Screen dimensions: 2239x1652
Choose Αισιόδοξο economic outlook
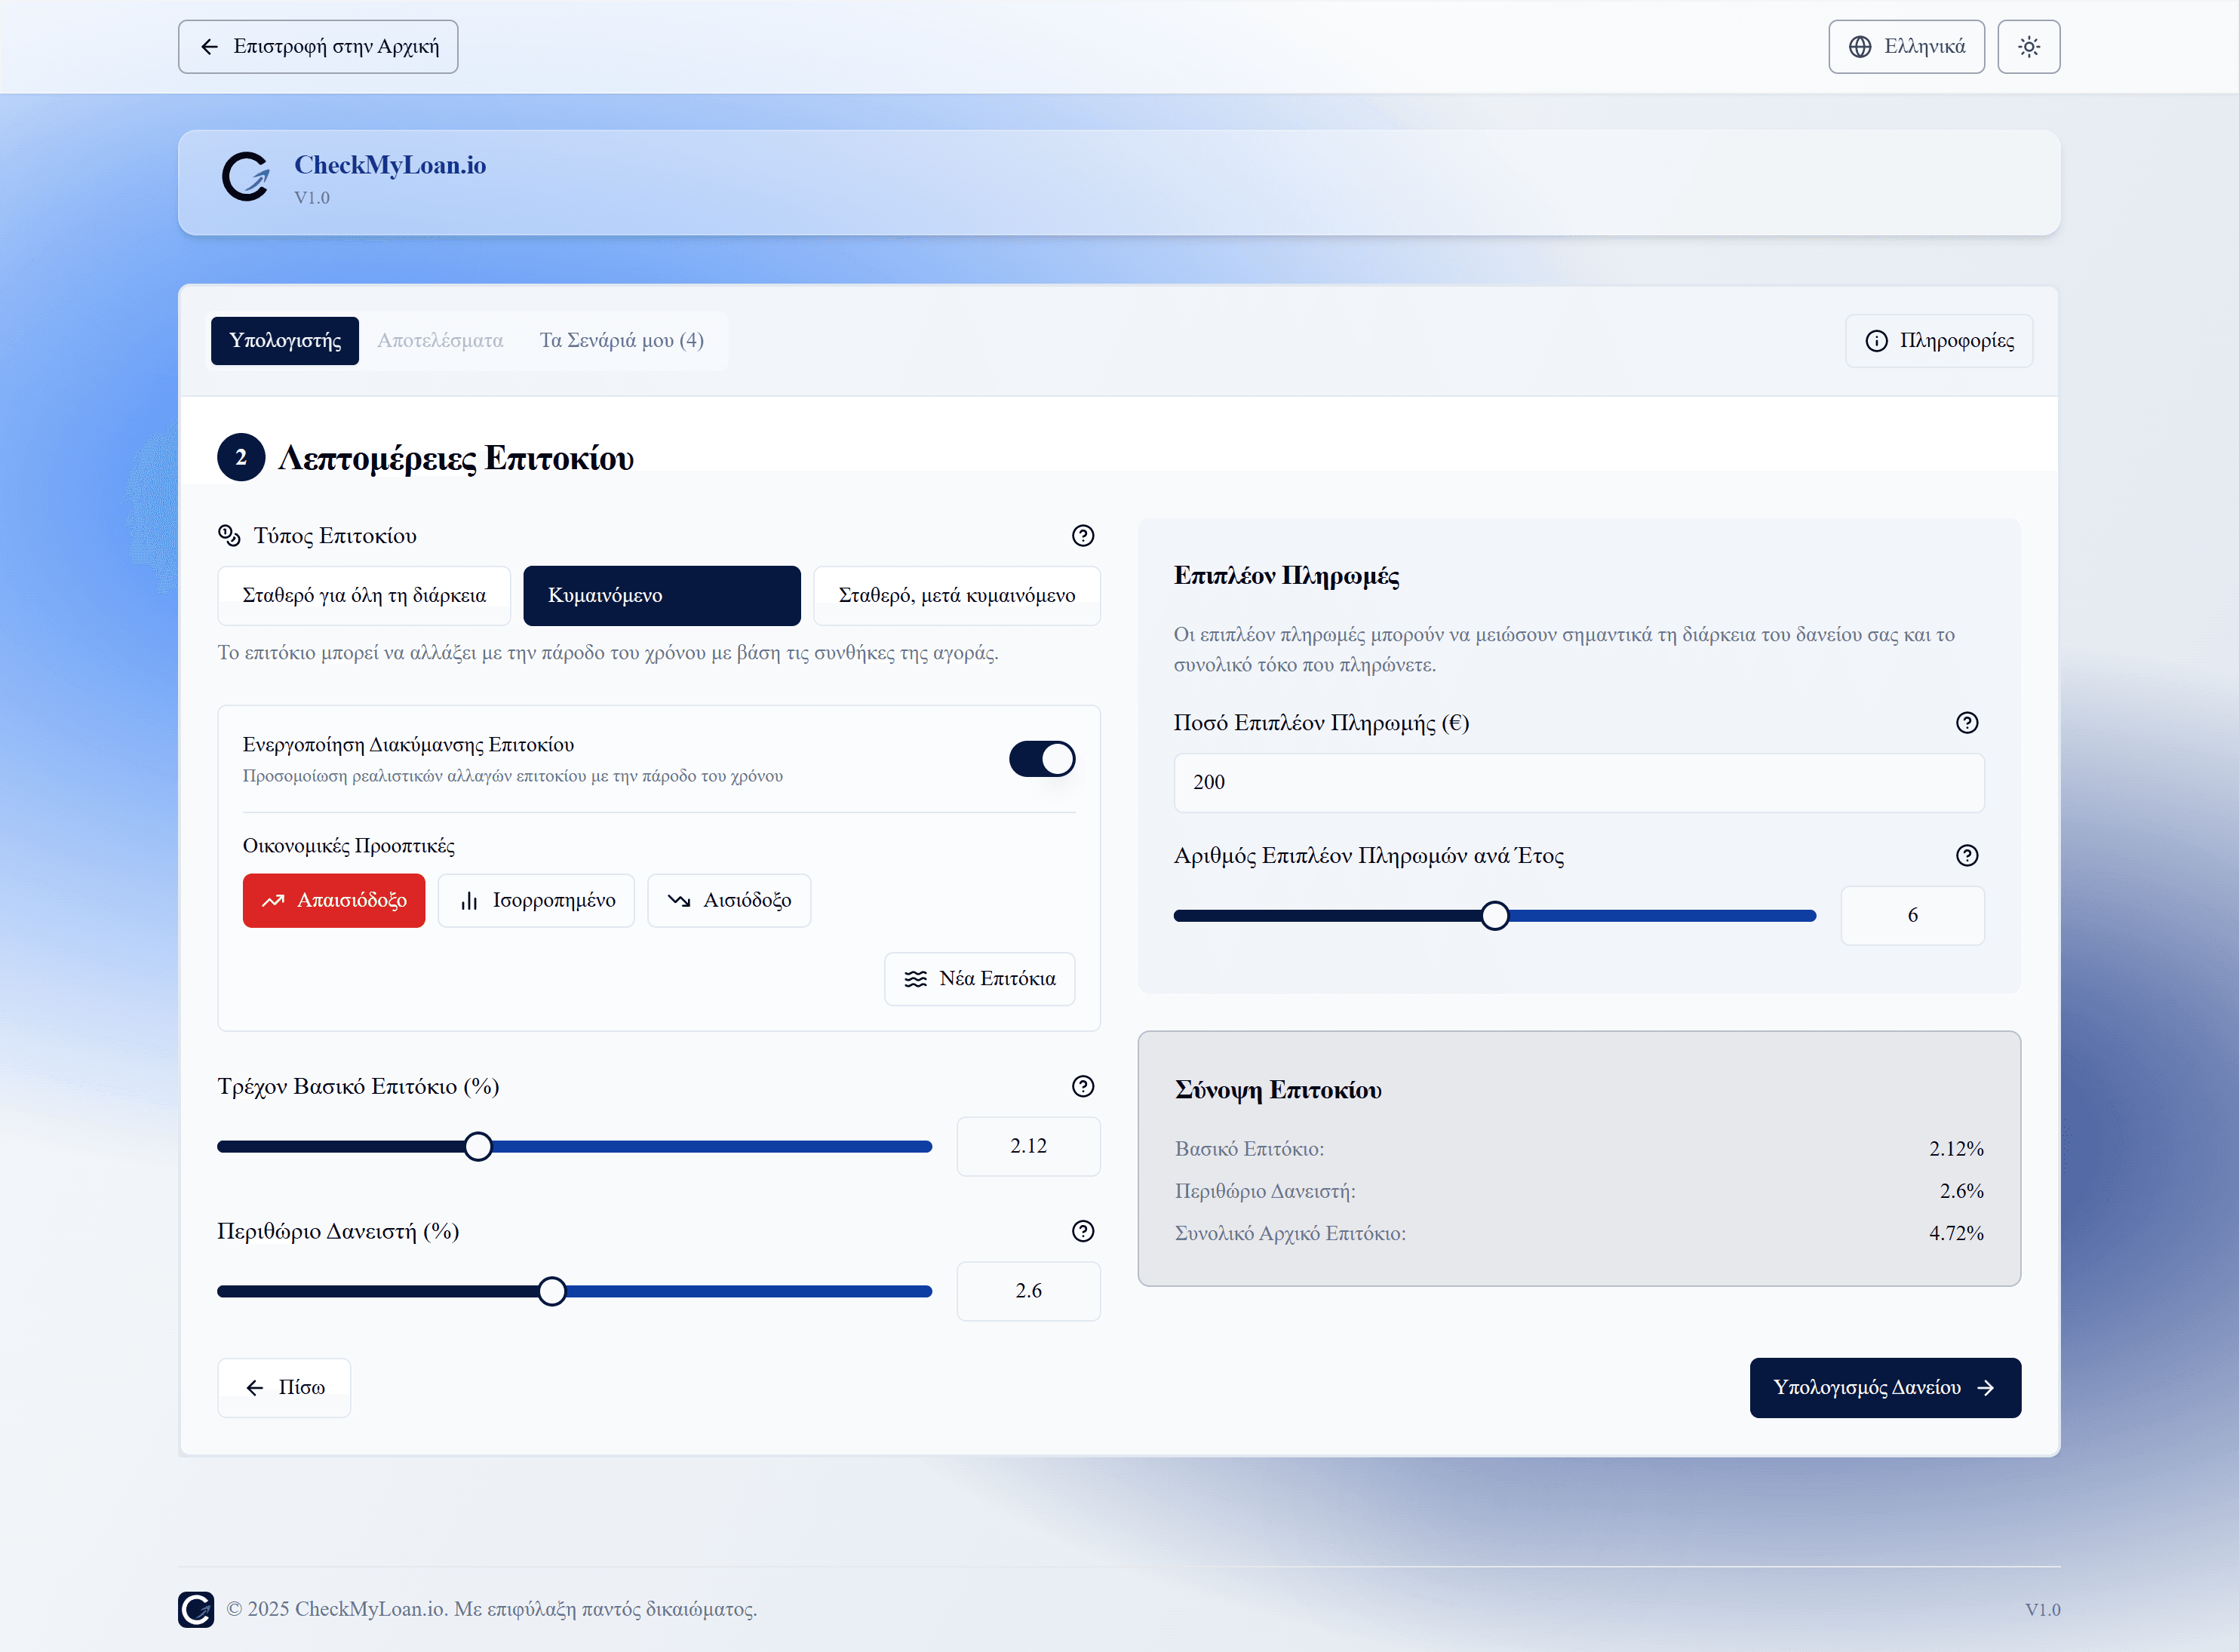(728, 901)
